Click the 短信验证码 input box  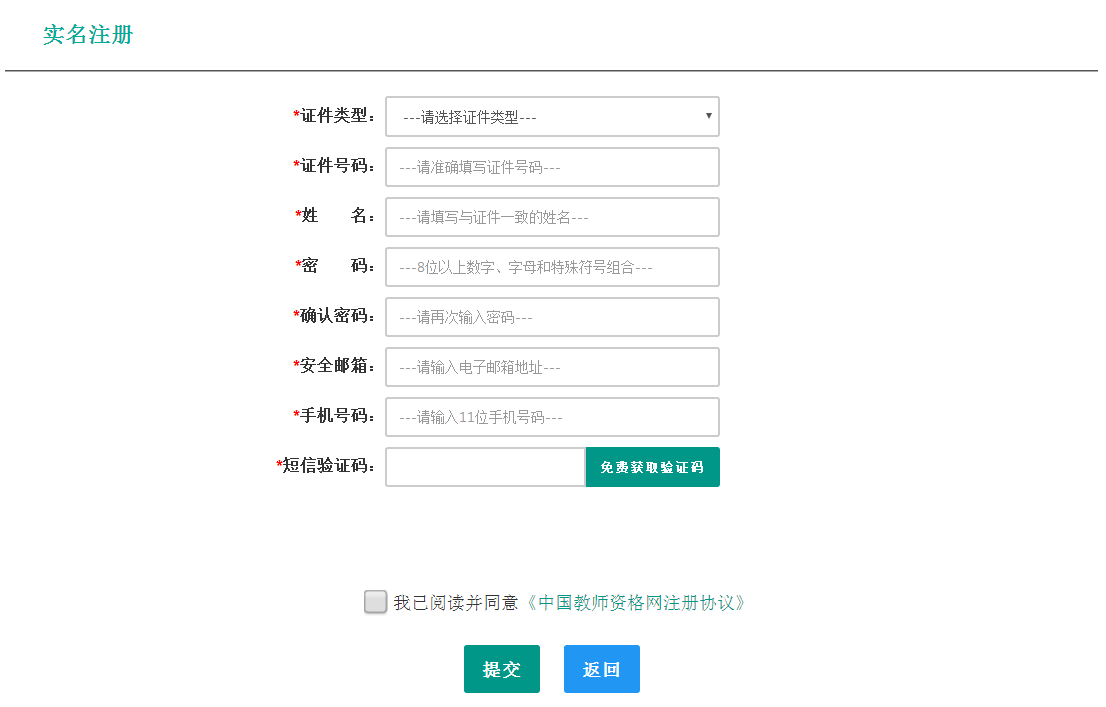coord(485,467)
